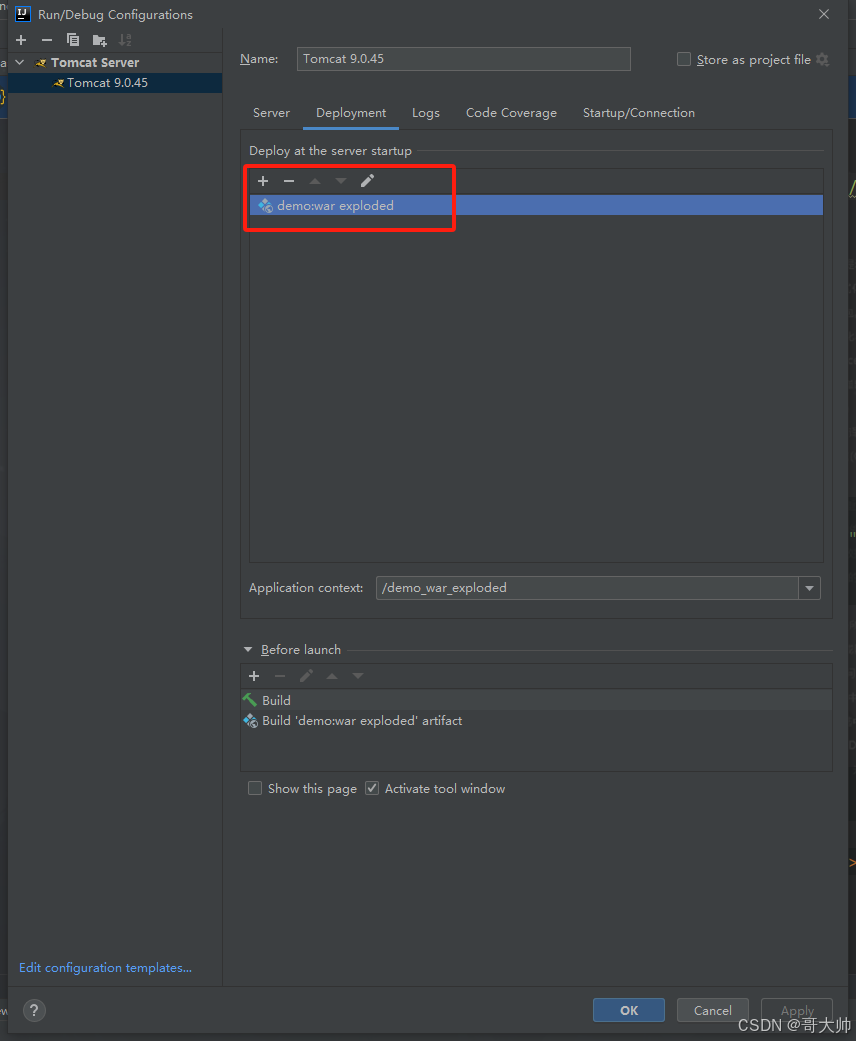The height and width of the screenshot is (1041, 856).
Task: Confirm with the OK button
Action: click(629, 1010)
